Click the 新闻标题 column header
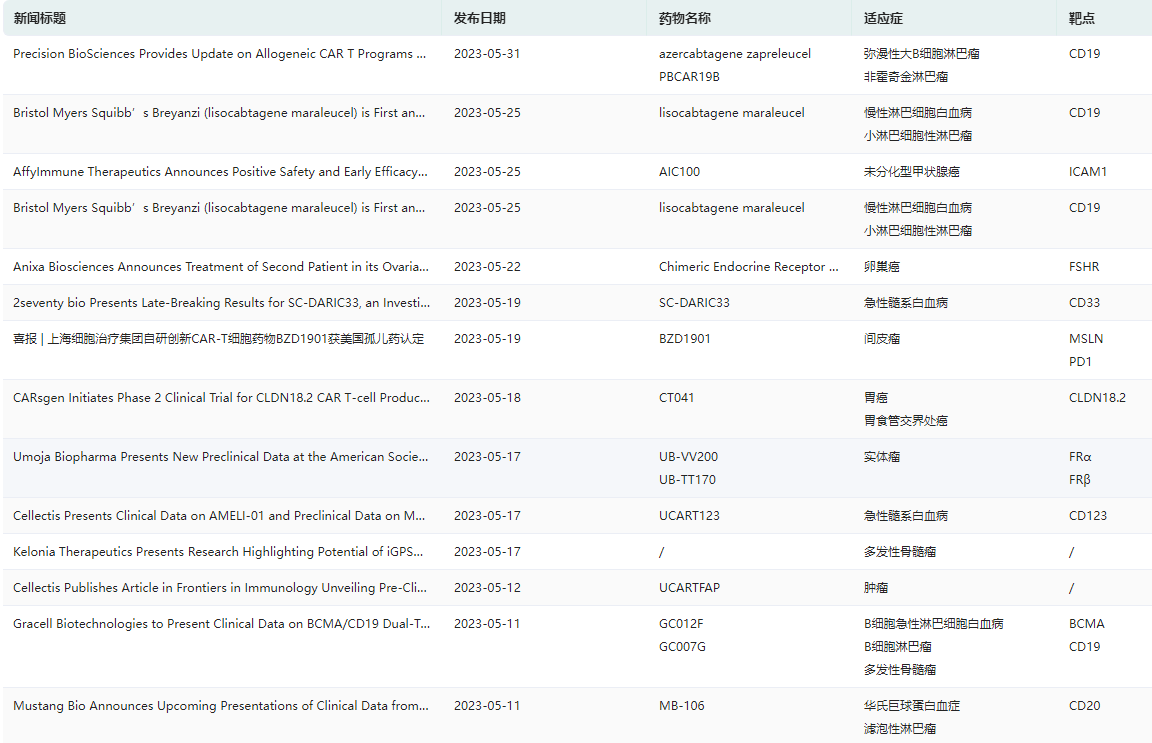This screenshot has width=1152, height=743. click(40, 18)
